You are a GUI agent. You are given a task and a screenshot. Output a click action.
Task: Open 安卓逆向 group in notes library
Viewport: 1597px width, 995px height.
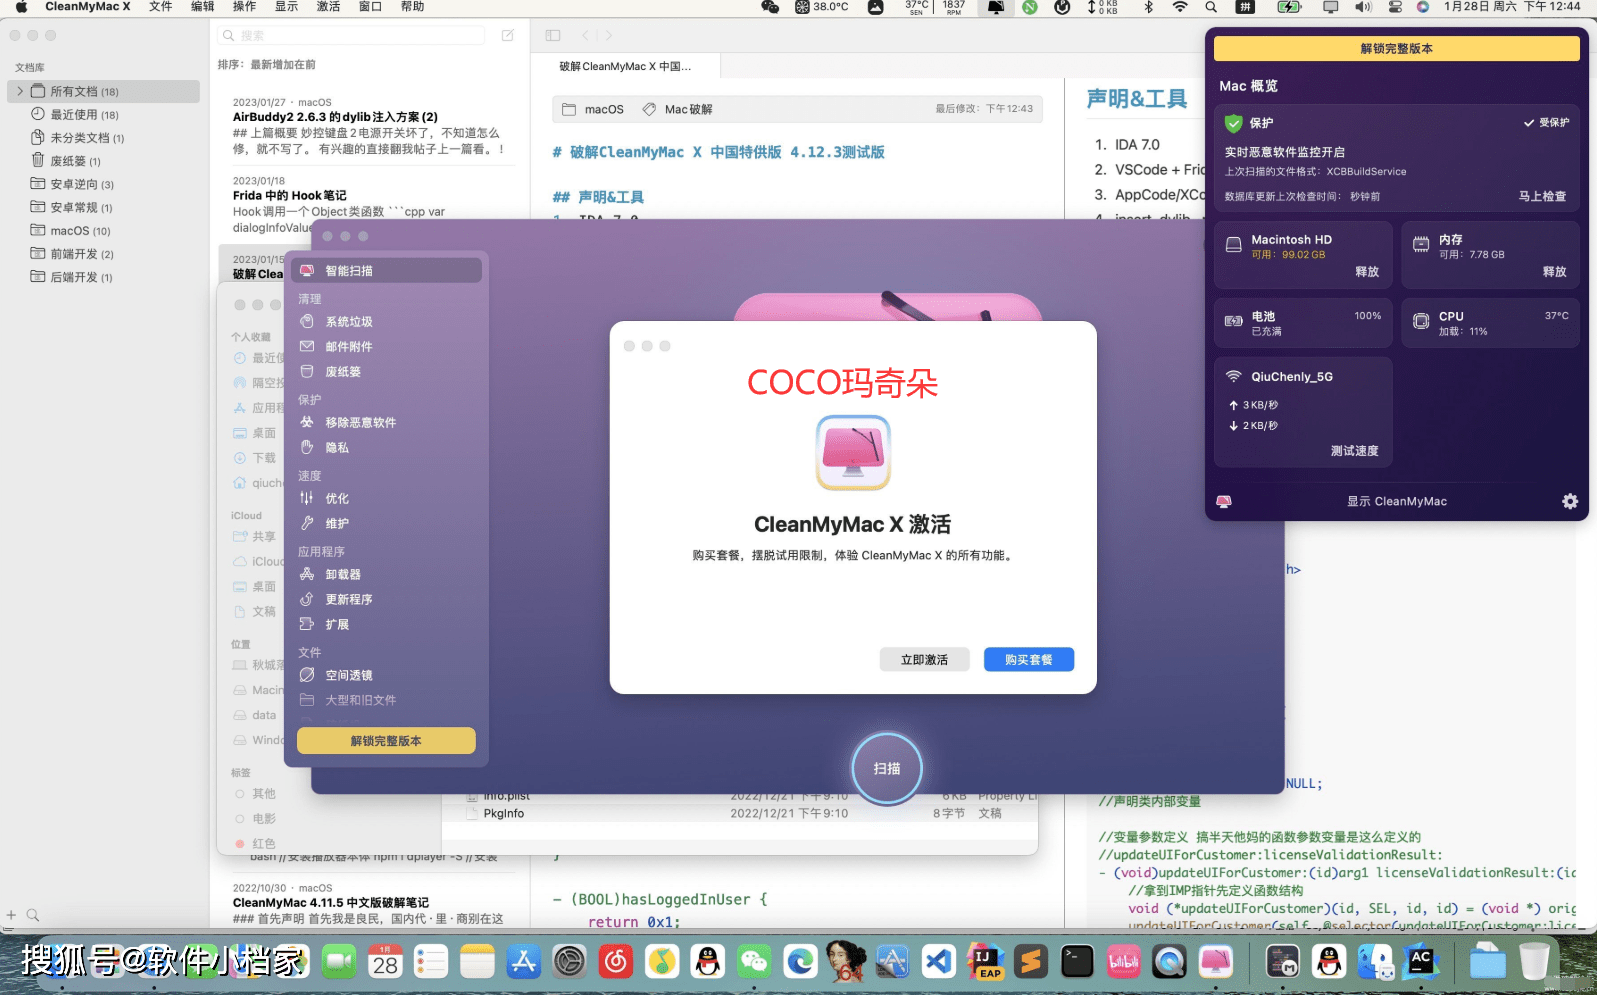pos(104,184)
